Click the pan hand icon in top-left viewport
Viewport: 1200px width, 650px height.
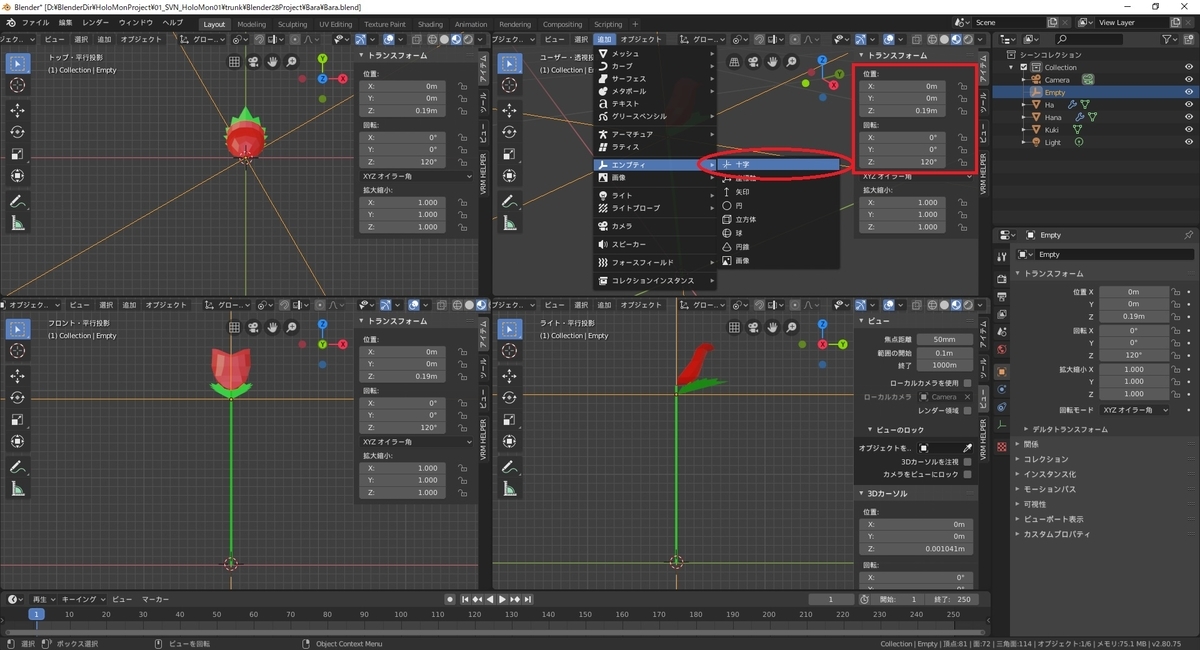[272, 62]
